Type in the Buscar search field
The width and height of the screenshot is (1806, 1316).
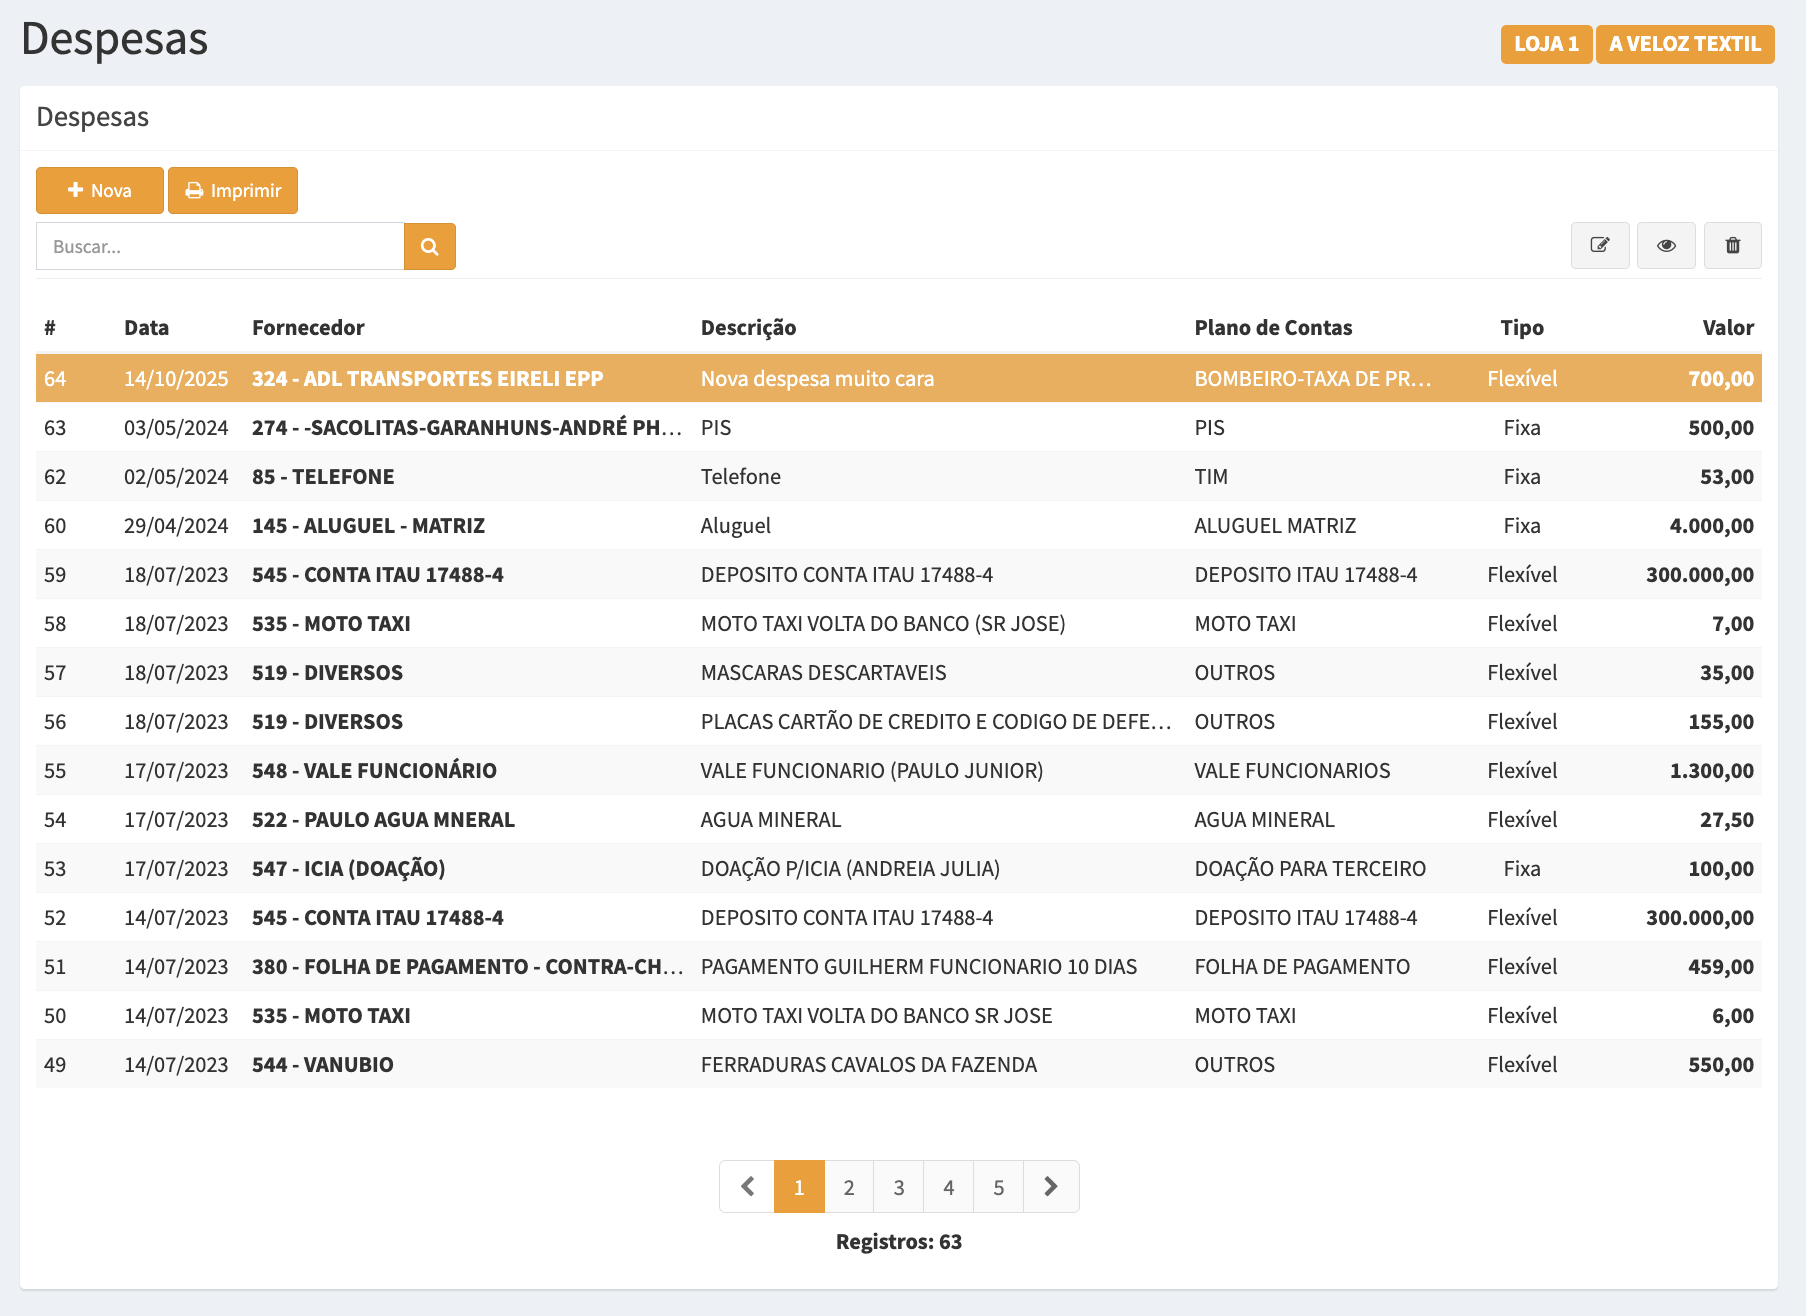pos(220,247)
